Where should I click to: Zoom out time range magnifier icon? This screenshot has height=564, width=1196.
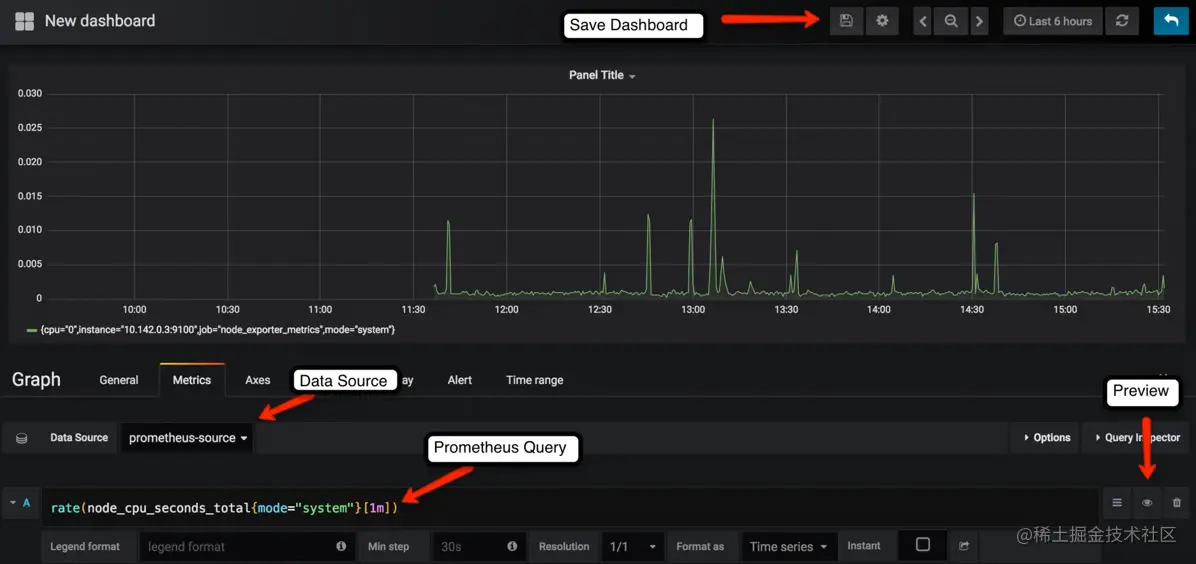pos(951,21)
